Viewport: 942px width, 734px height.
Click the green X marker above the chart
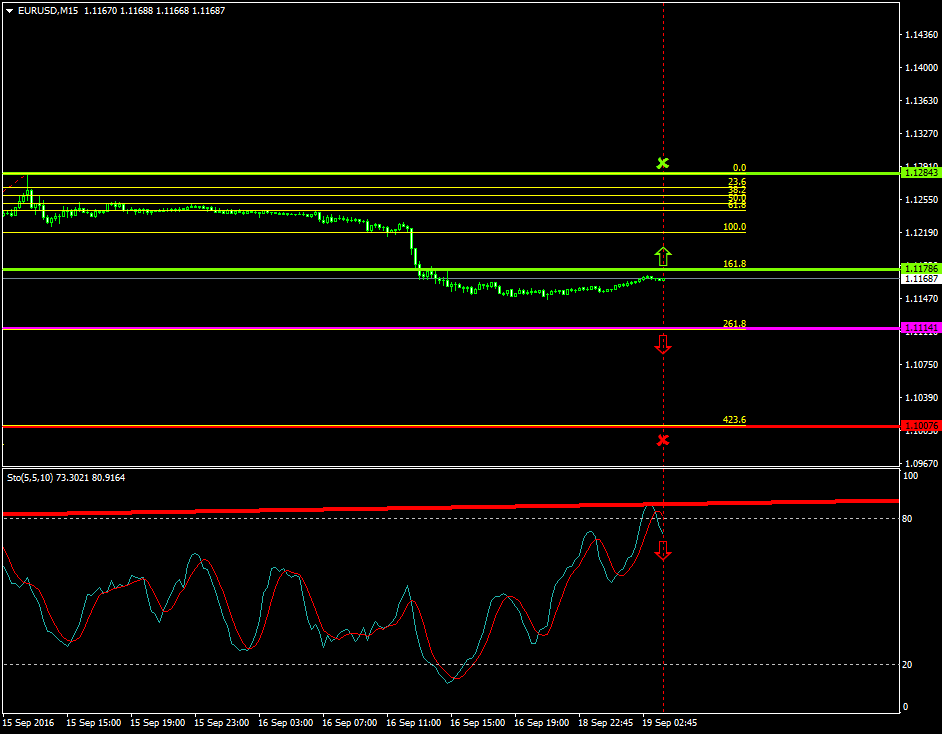pyautogui.click(x=662, y=162)
